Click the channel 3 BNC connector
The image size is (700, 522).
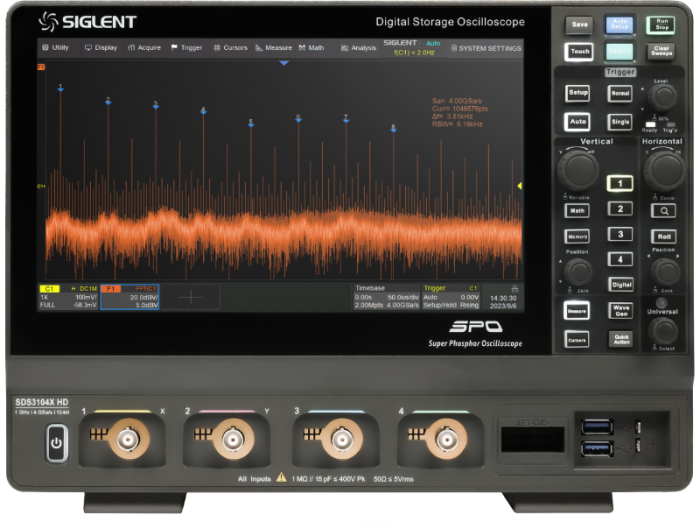tap(341, 440)
